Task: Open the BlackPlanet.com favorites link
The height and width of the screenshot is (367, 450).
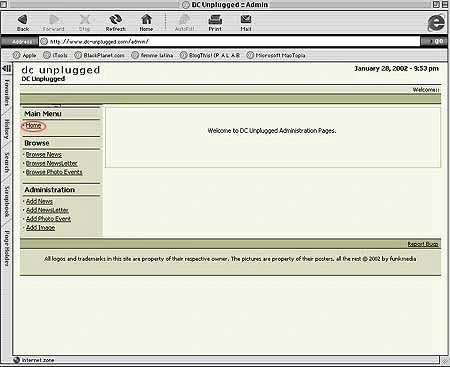Action: (99, 55)
